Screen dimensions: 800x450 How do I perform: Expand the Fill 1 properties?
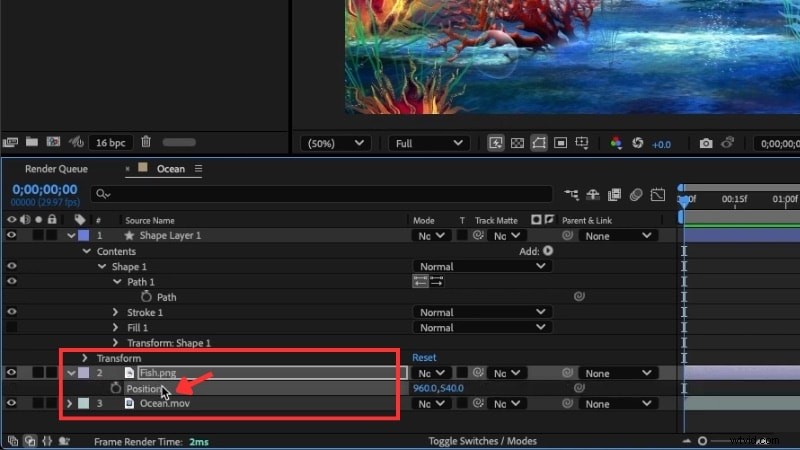(x=115, y=327)
